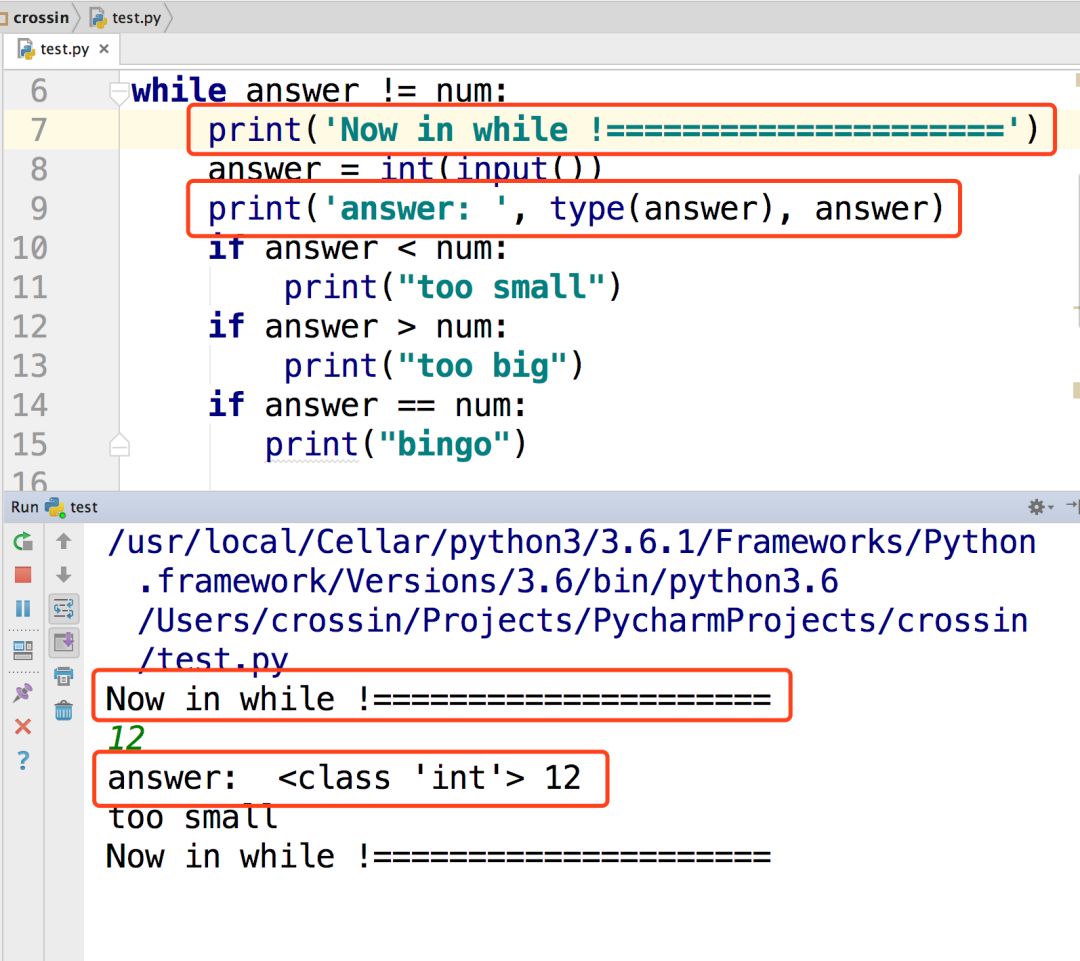Viewport: 1080px width, 961px height.
Task: Click the 'if answer > num:' line
Action: coord(358,327)
